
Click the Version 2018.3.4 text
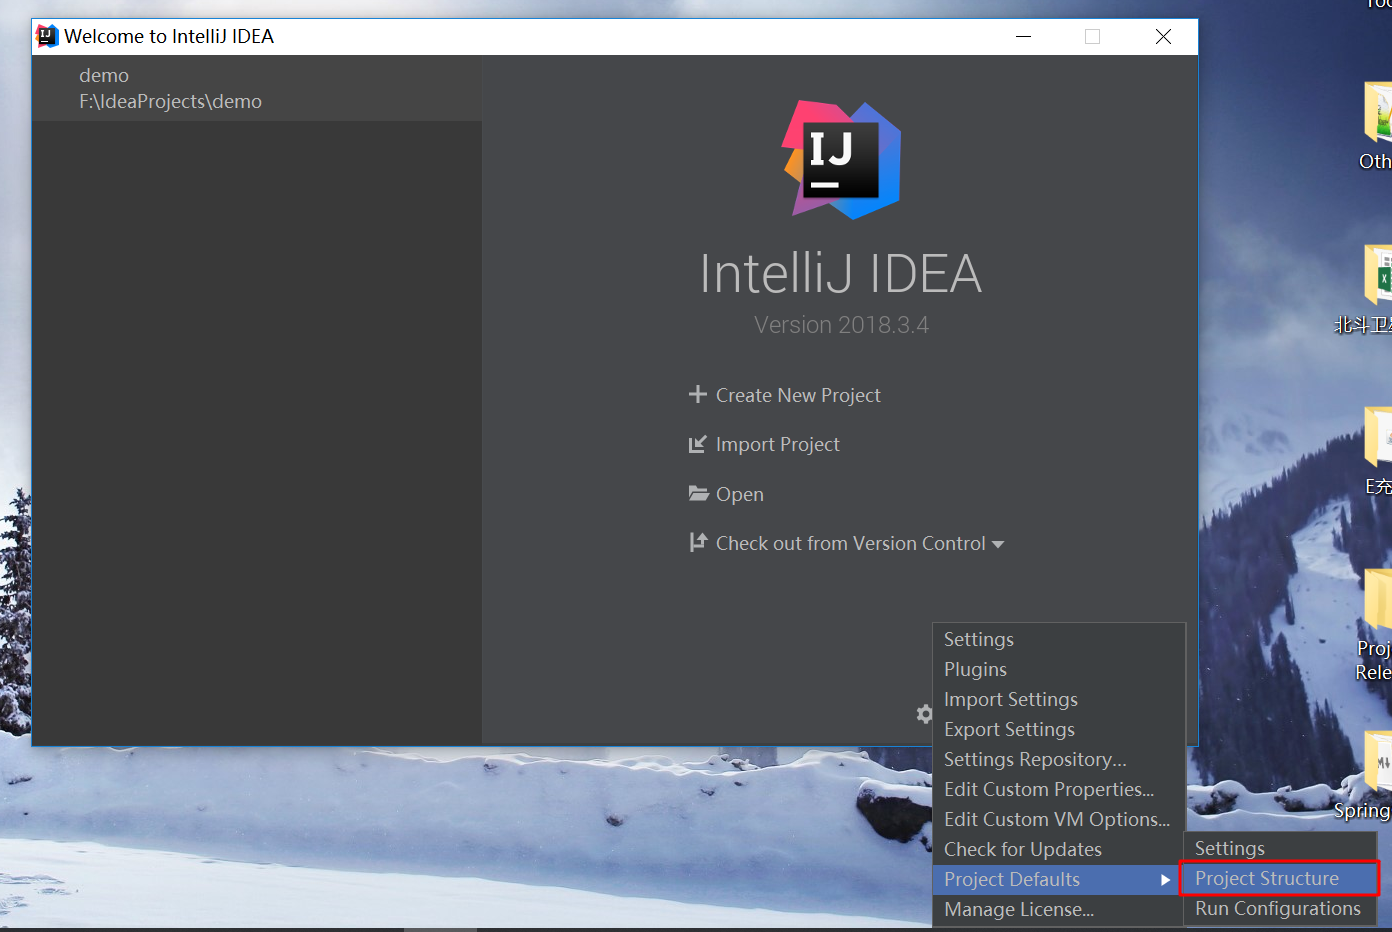tap(842, 325)
